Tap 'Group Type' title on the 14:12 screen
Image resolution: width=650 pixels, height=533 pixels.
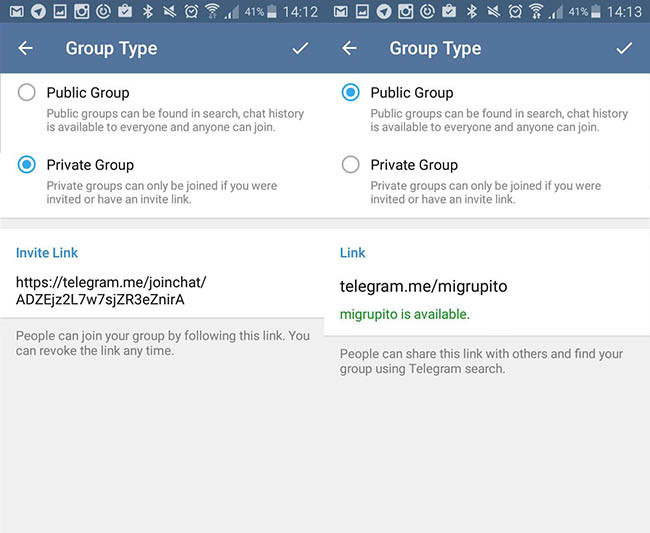112,48
